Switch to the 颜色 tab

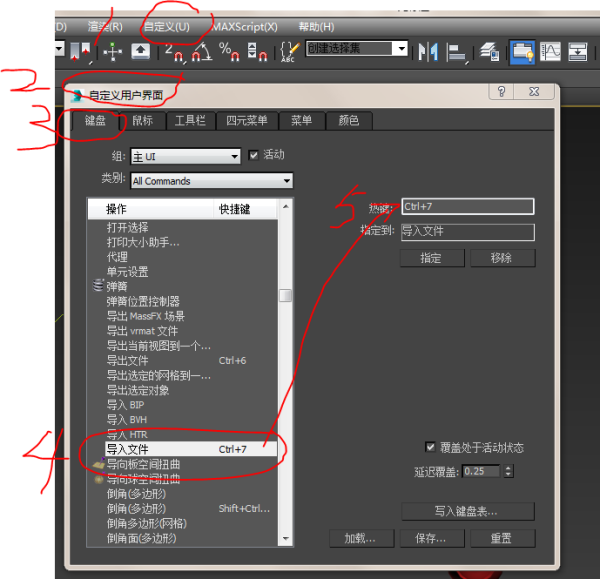tap(349, 121)
